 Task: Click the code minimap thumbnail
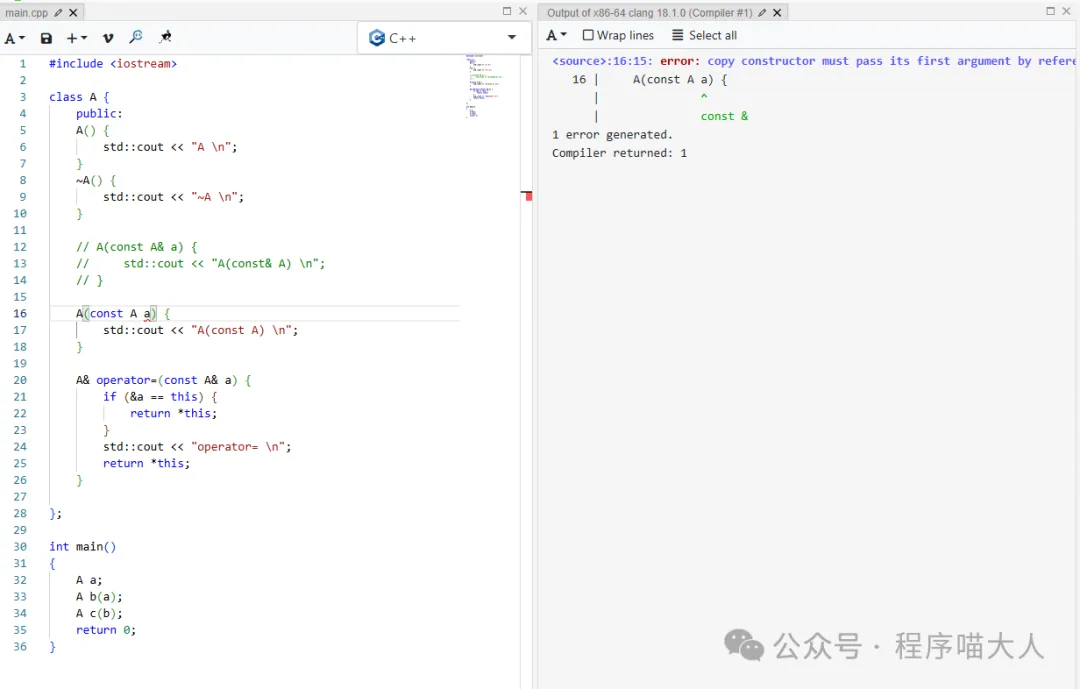point(484,86)
